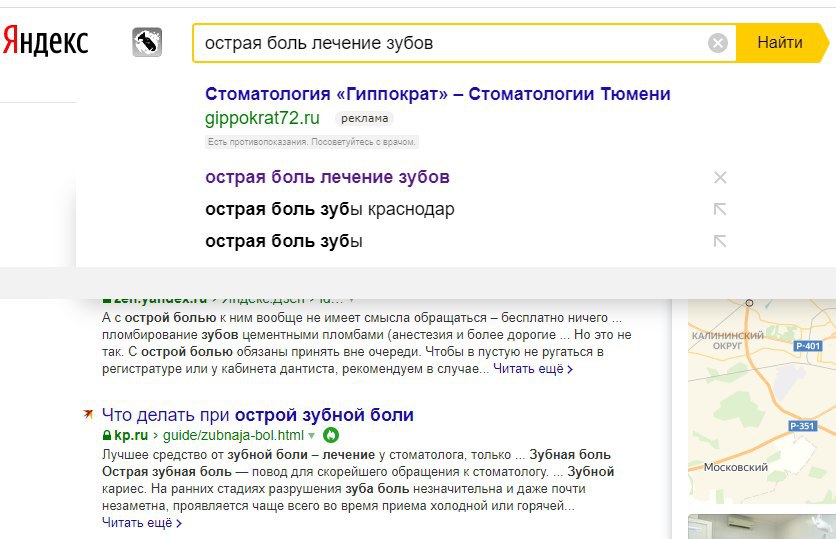
Task: Insert острая боль зубы via arrow icon
Action: coord(720,241)
